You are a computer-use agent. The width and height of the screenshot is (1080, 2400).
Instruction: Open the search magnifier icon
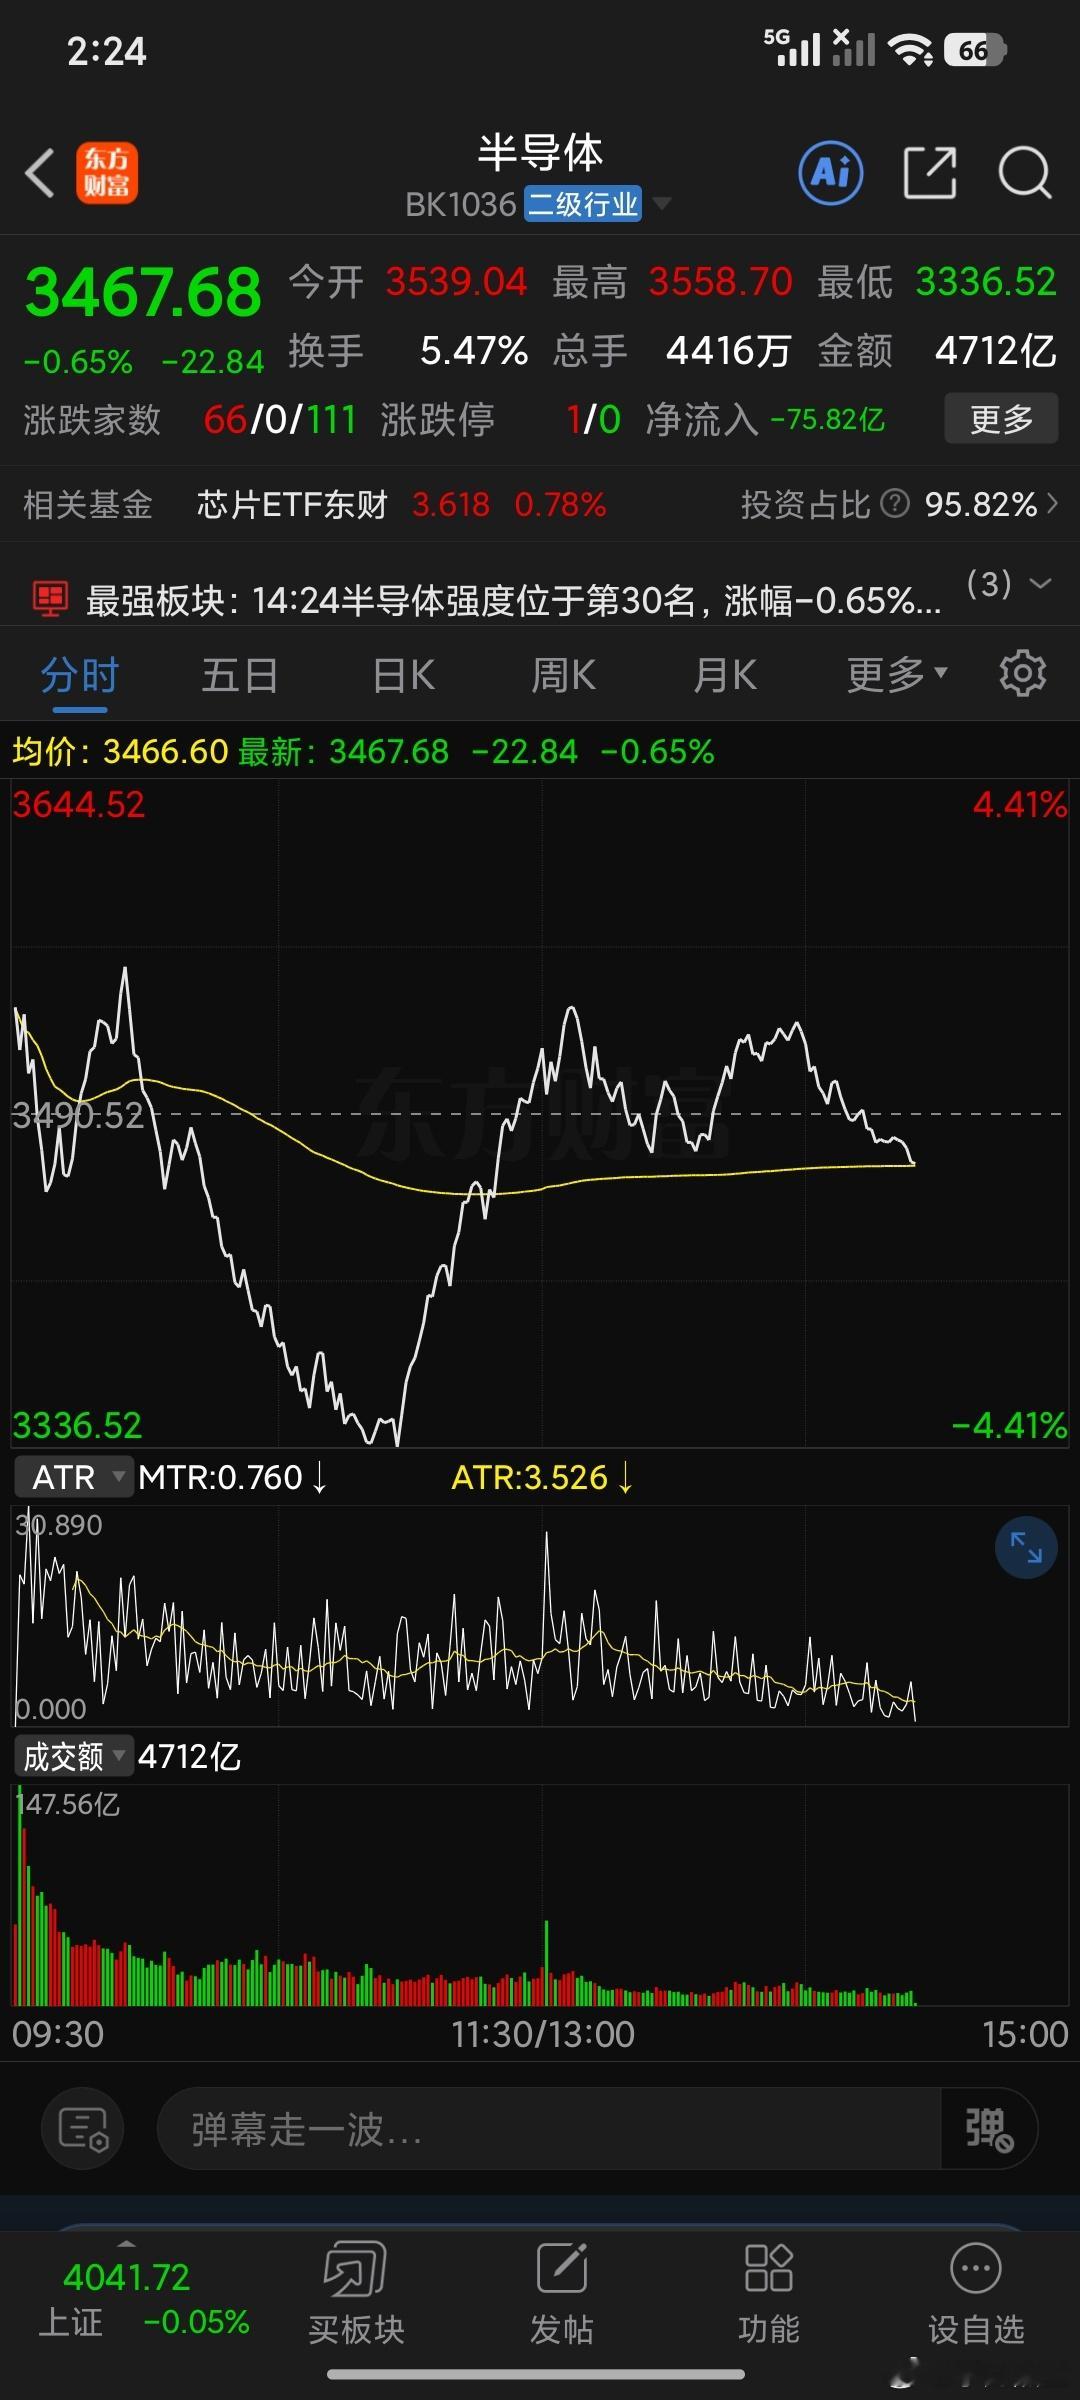click(x=1025, y=173)
